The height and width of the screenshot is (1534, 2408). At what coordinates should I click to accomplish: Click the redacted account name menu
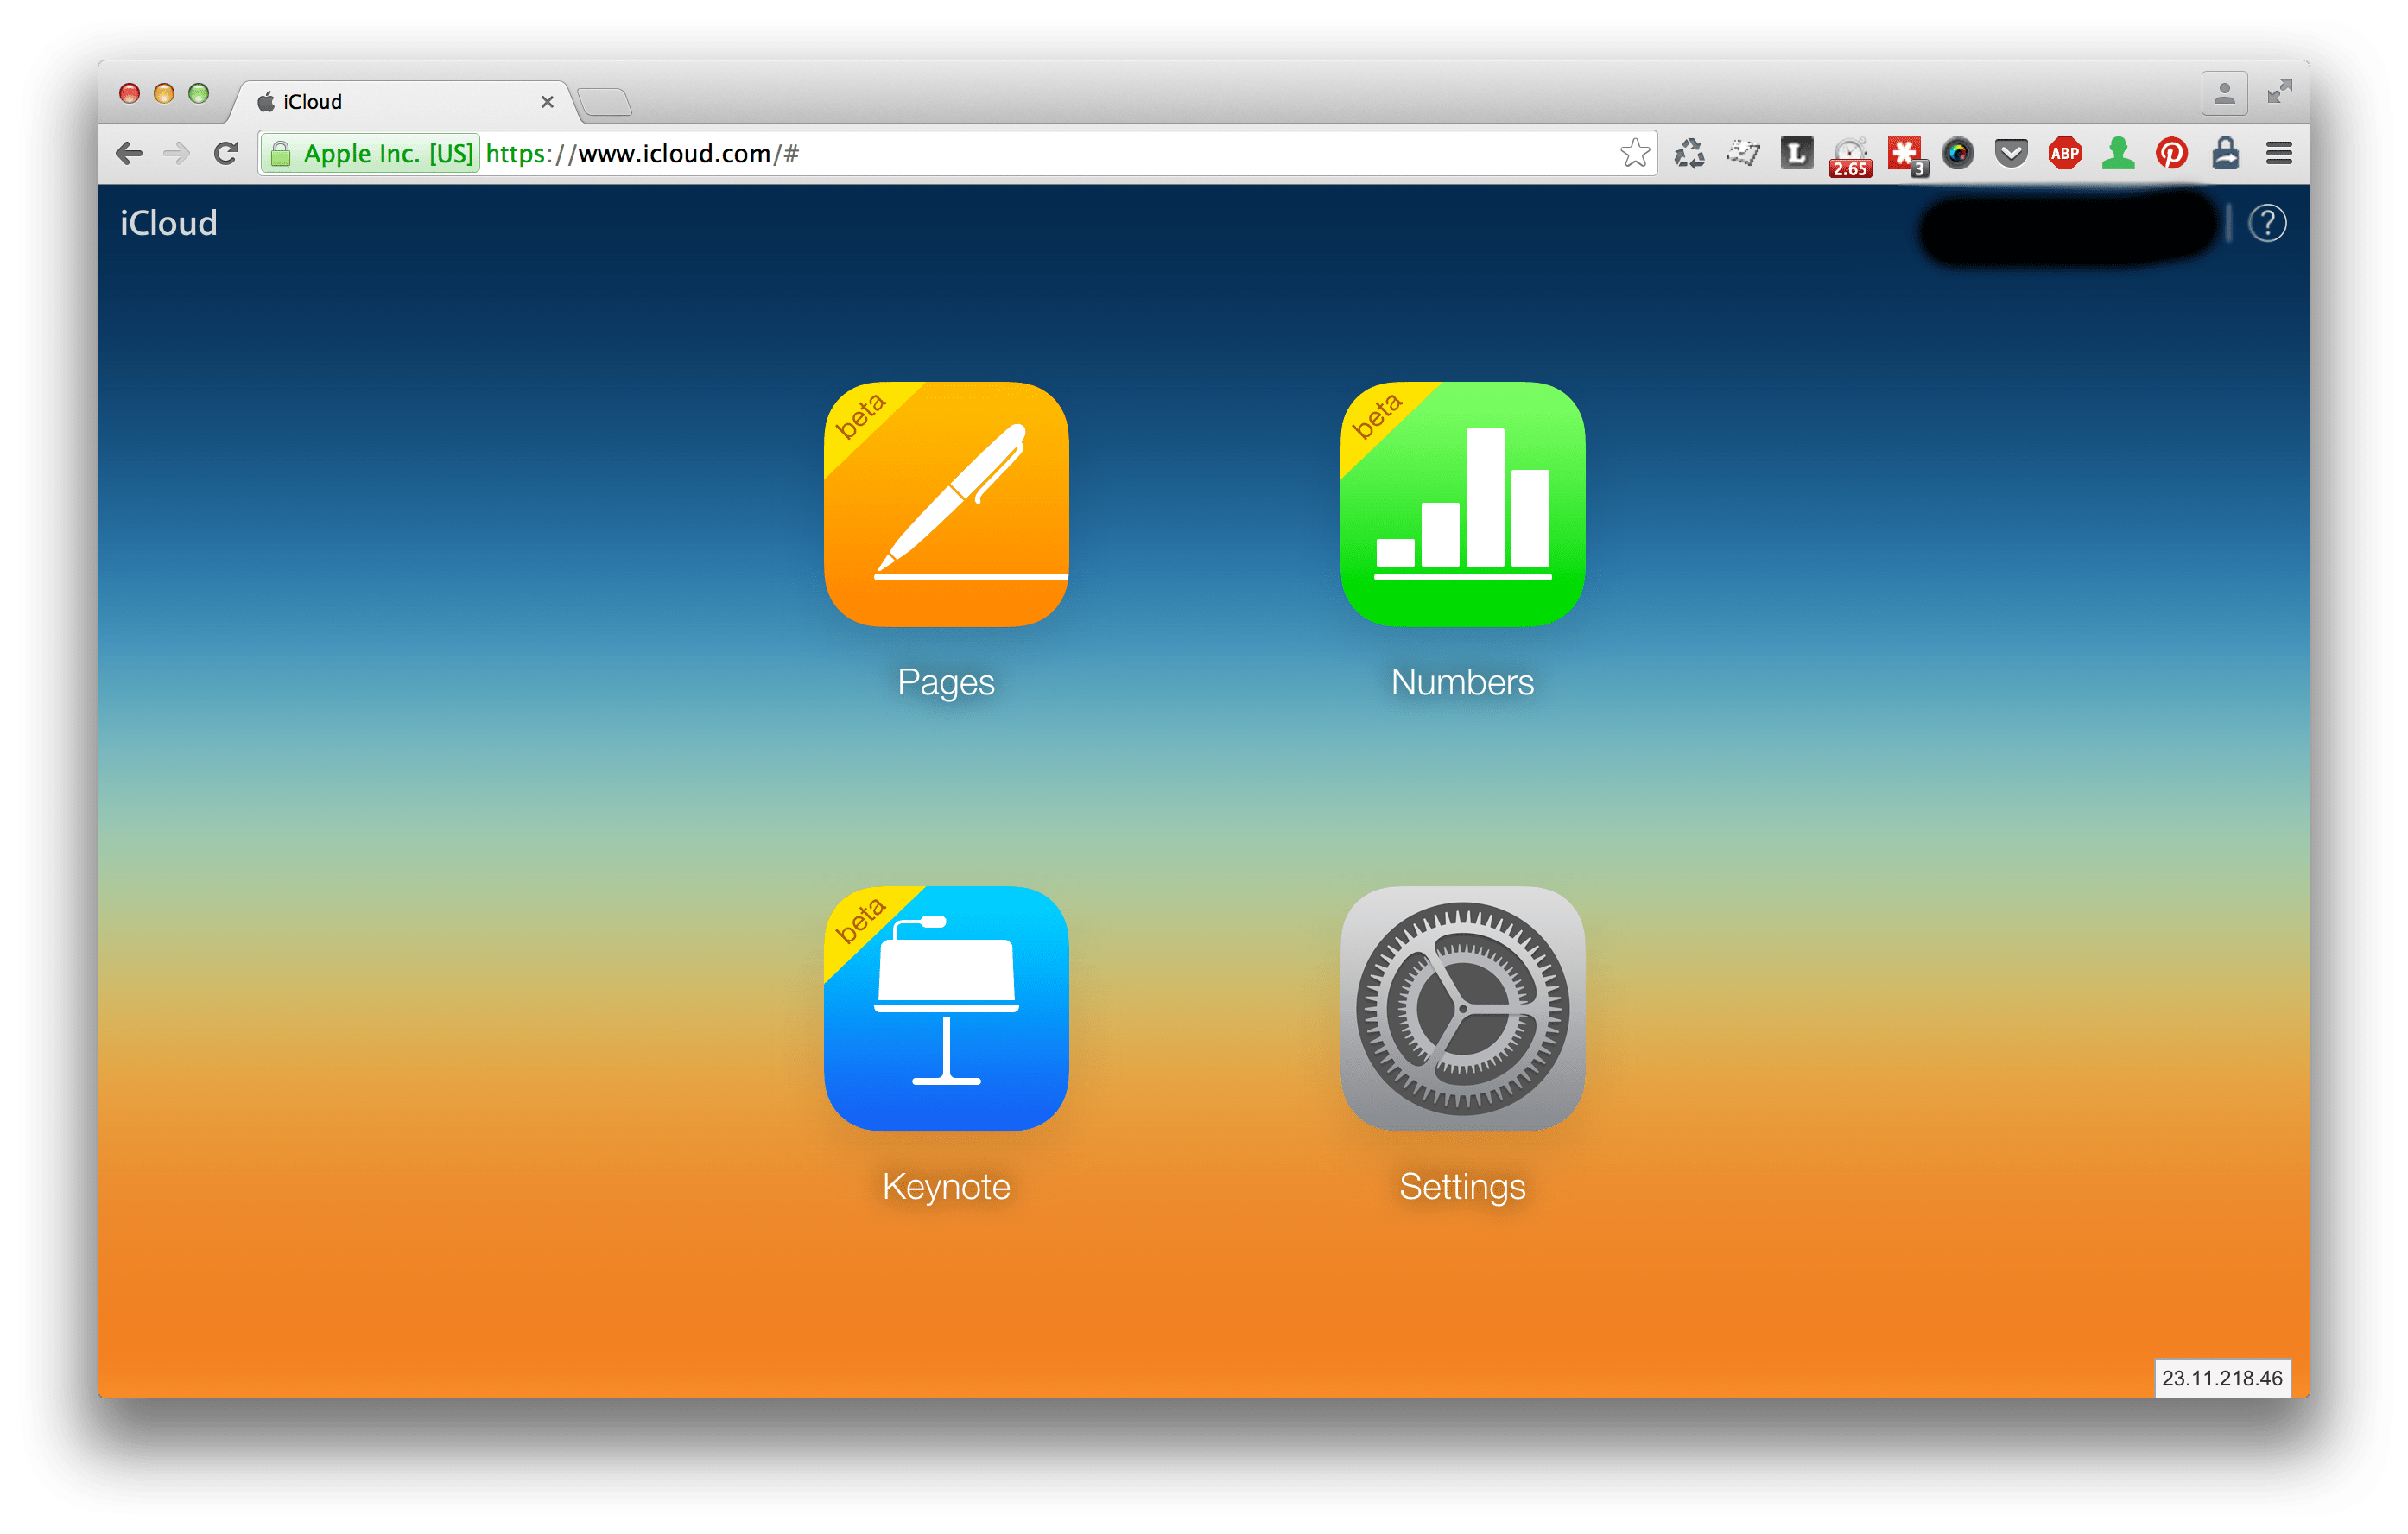pyautogui.click(x=2068, y=228)
